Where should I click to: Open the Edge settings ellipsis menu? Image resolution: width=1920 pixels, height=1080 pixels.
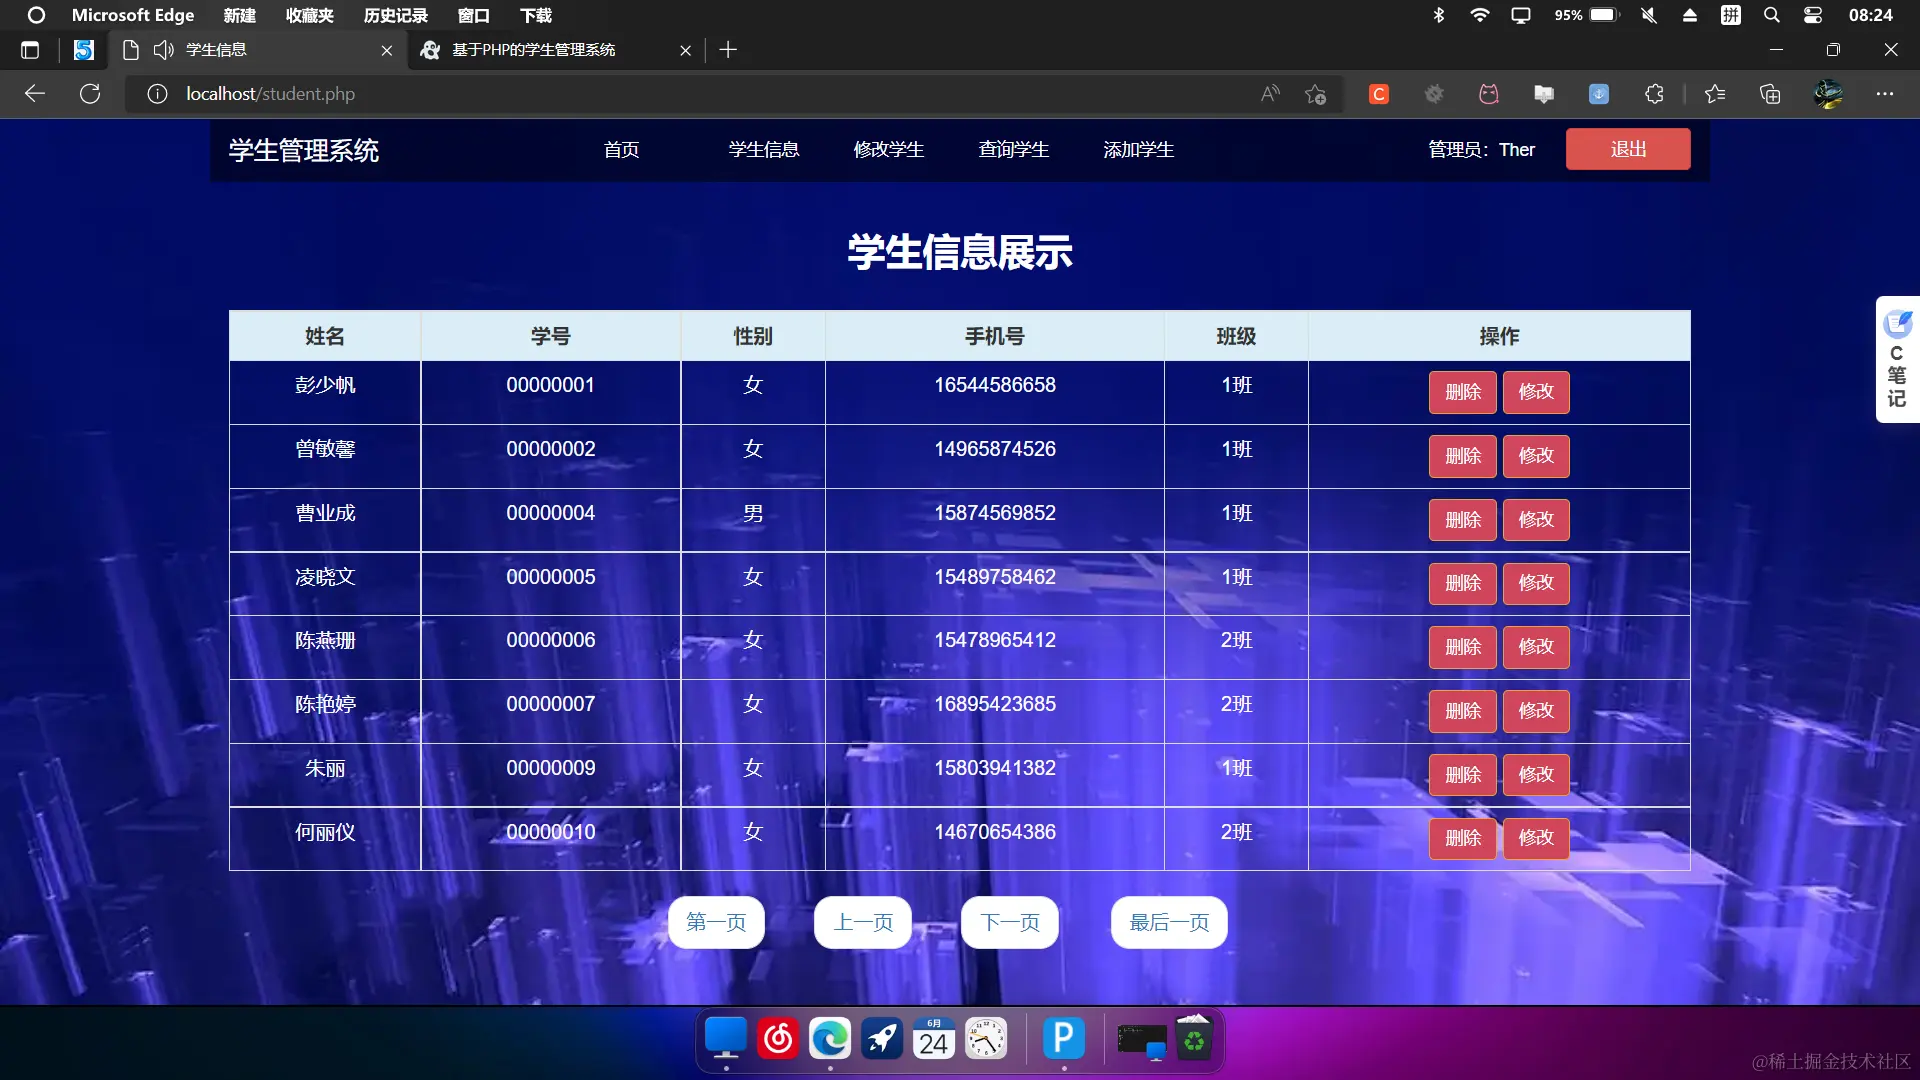tap(1884, 94)
